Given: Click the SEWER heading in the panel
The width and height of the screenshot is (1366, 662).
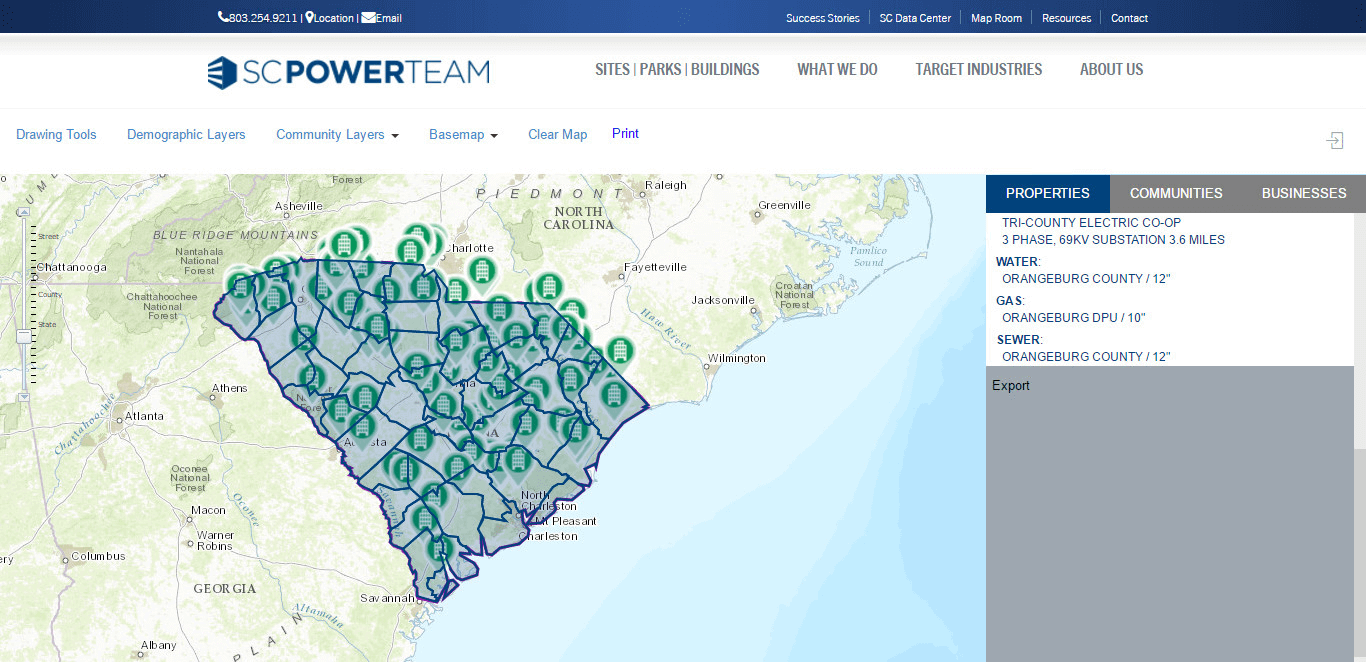Looking at the screenshot, I should [x=1019, y=340].
